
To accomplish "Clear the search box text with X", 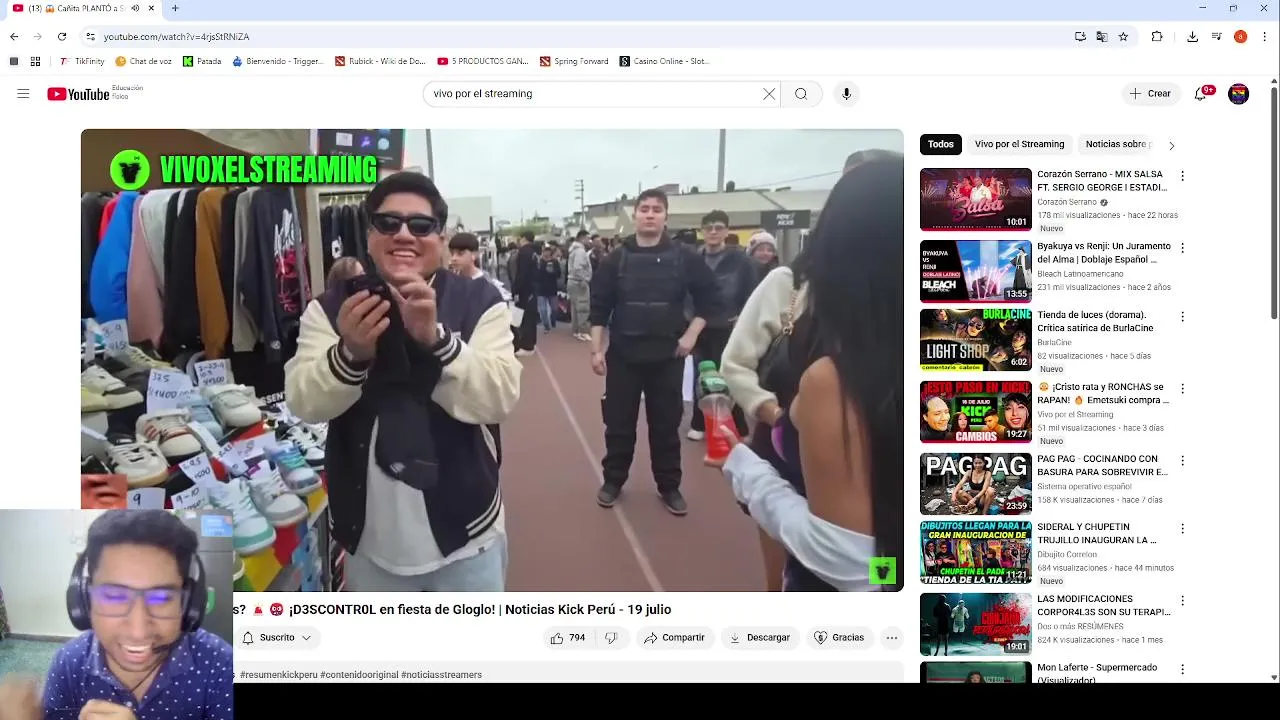I will (769, 94).
